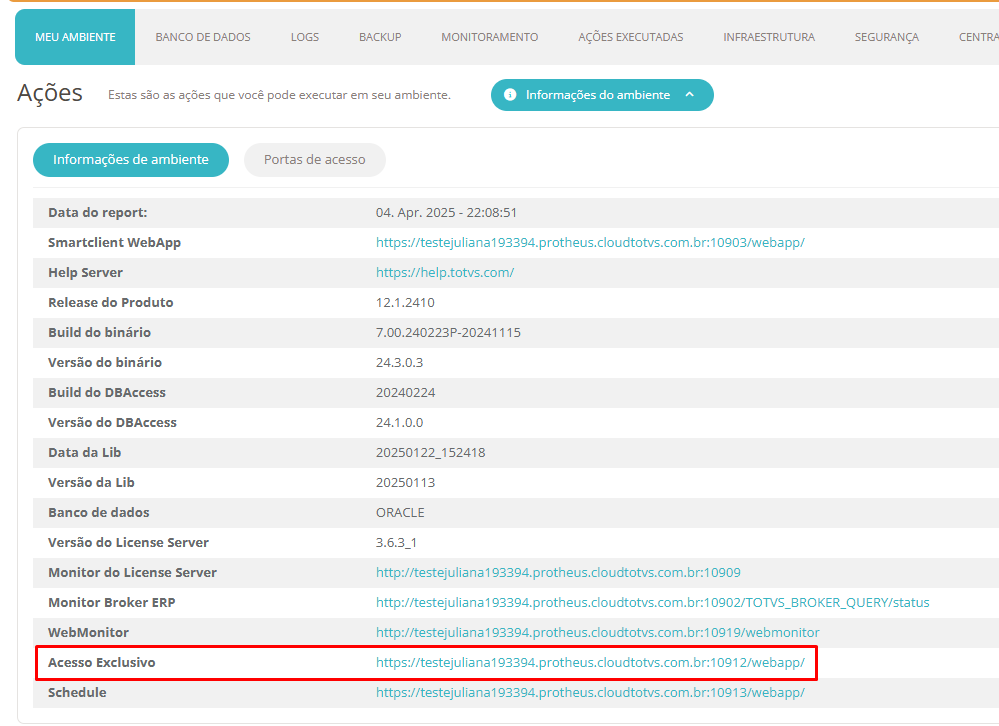Image resolution: width=999 pixels, height=726 pixels.
Task: Click the License Server version '3.6.3_1'
Action: tap(396, 542)
